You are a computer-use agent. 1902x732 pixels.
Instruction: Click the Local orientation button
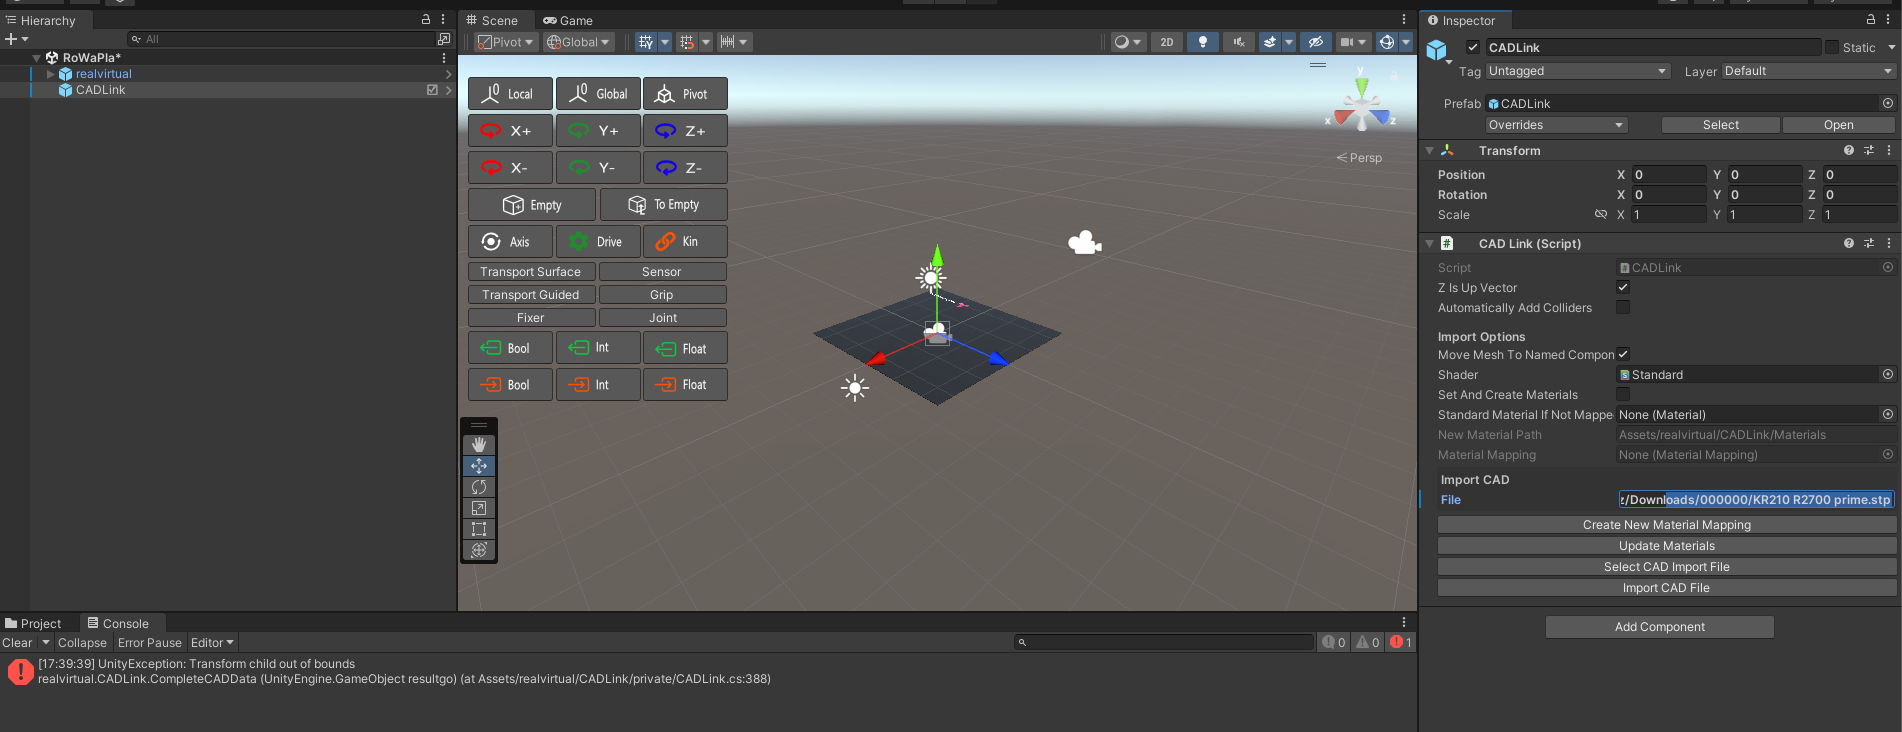click(510, 94)
